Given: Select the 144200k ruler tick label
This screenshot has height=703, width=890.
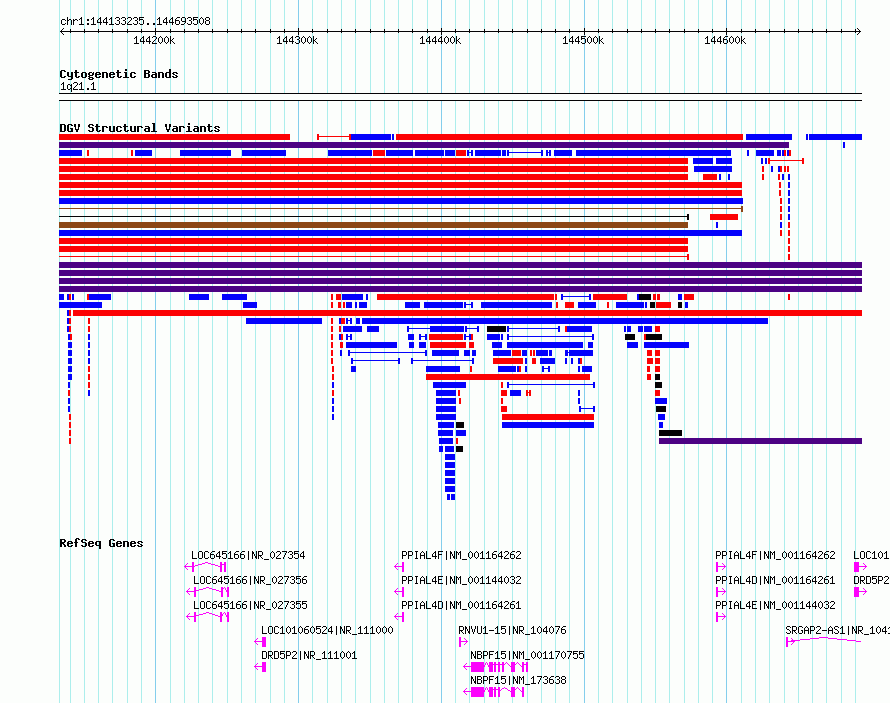Looking at the screenshot, I should (154, 40).
